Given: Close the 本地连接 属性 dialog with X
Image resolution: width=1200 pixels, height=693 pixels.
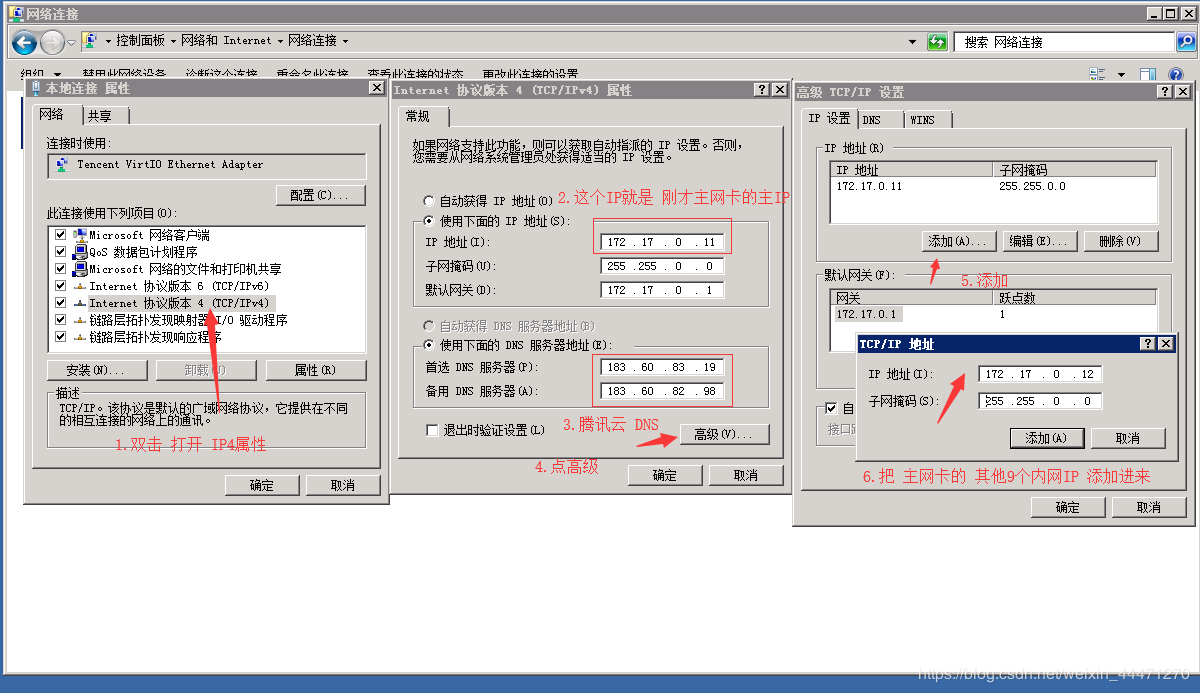Looking at the screenshot, I should 376,88.
